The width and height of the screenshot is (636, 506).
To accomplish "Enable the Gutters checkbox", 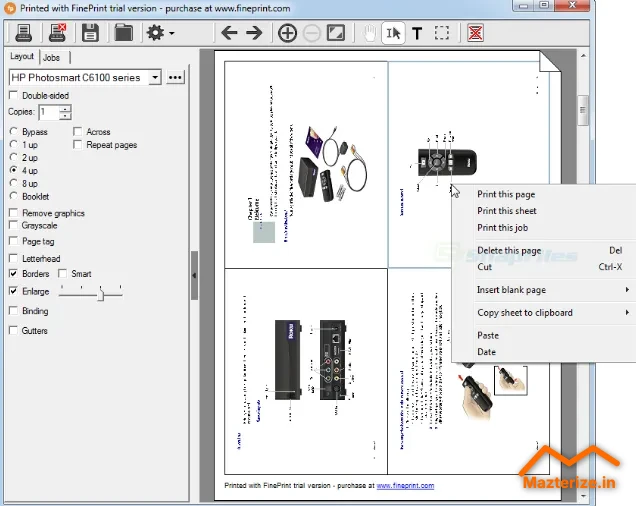I will 13,330.
